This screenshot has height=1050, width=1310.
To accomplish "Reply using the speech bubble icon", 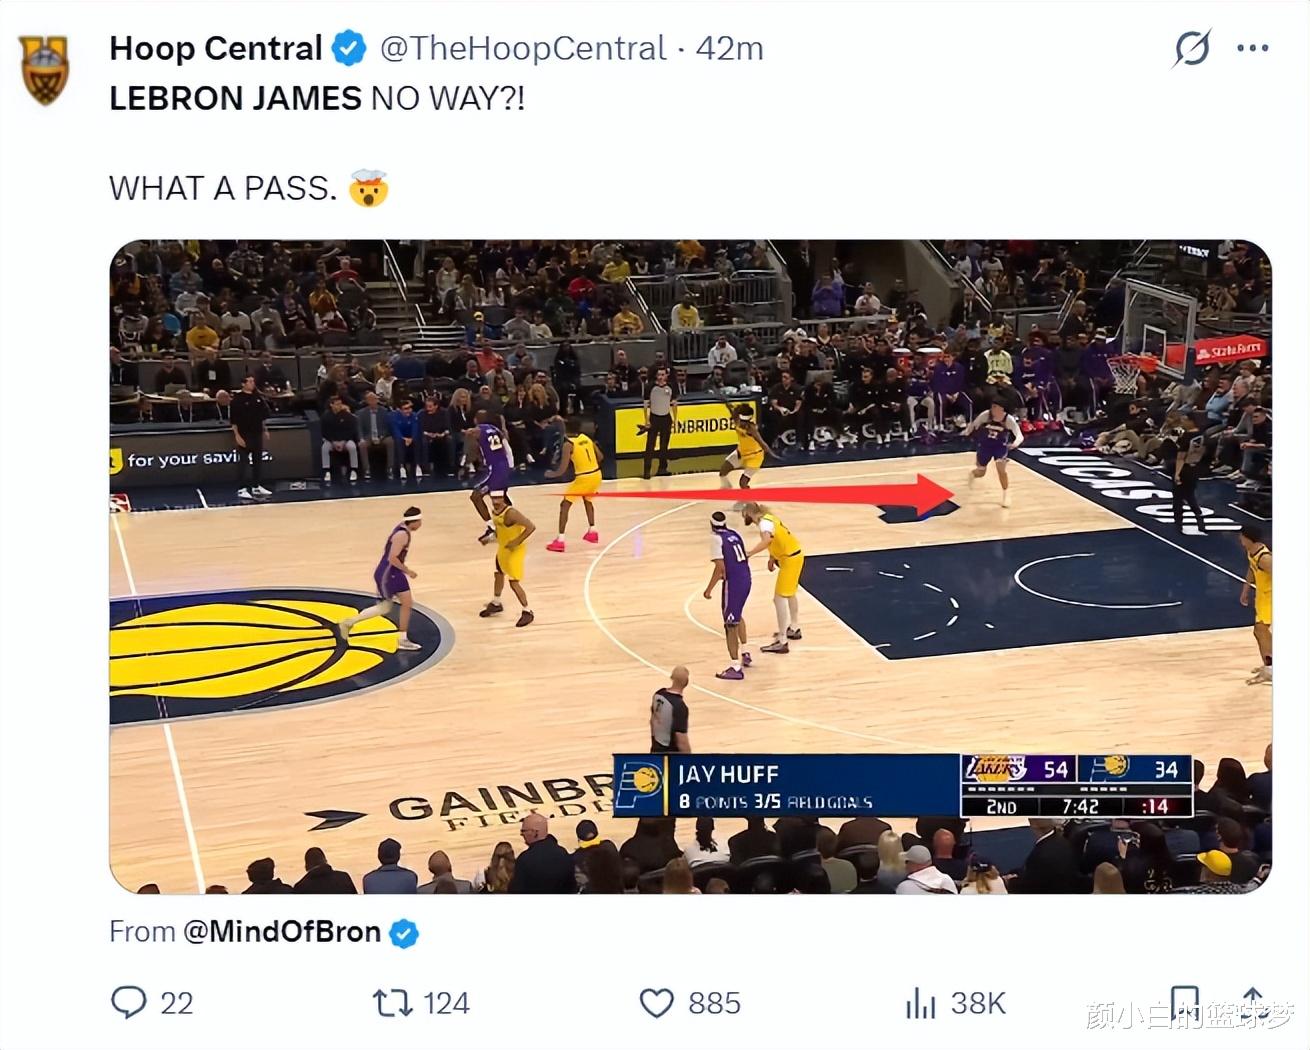I will [128, 1002].
